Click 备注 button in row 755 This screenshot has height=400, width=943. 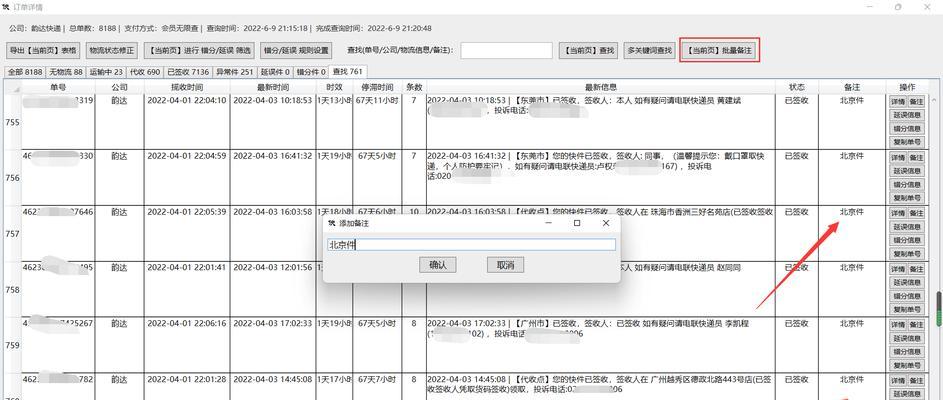[x=916, y=101]
